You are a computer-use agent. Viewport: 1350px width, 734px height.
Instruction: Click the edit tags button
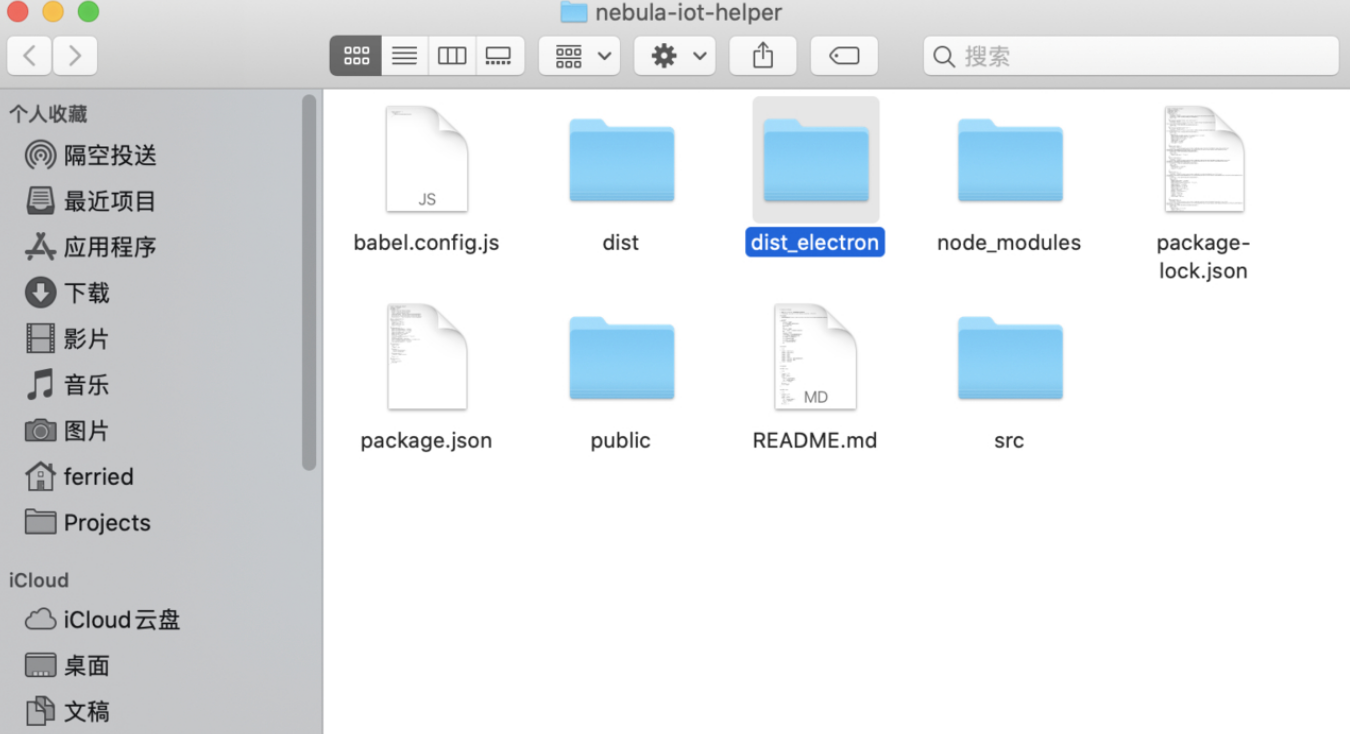844,56
